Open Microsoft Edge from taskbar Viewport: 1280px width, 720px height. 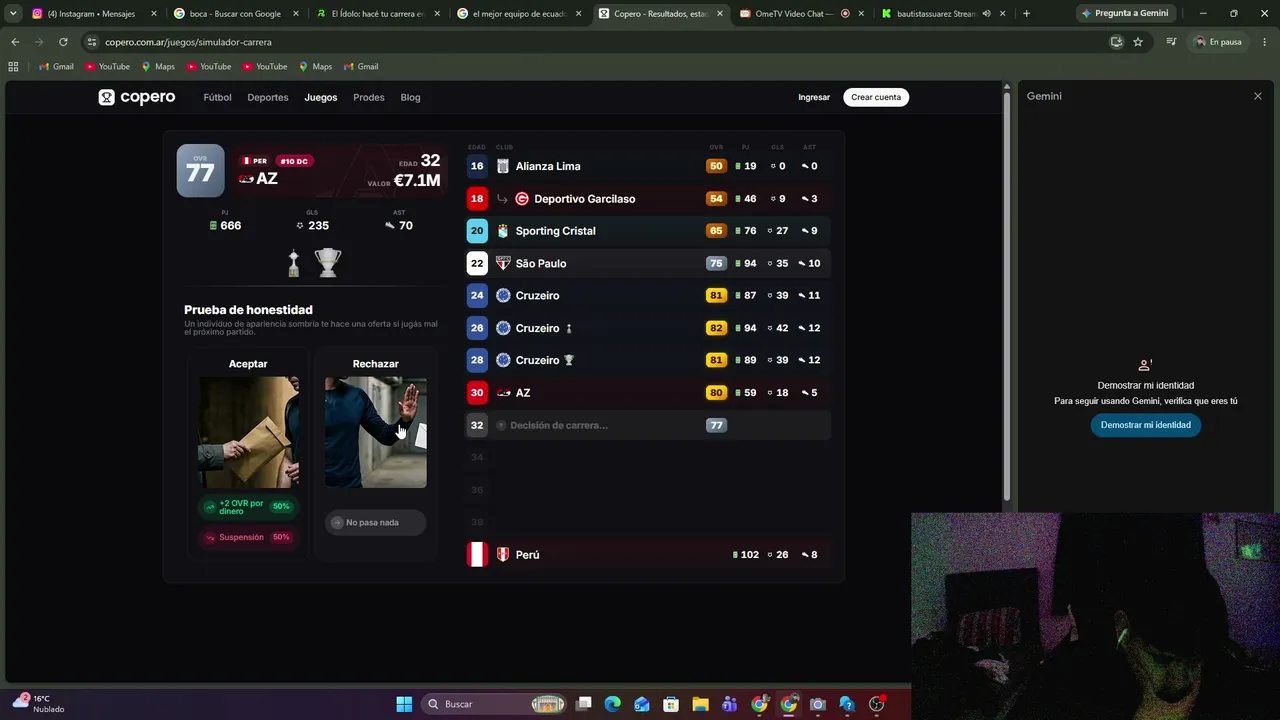[613, 704]
